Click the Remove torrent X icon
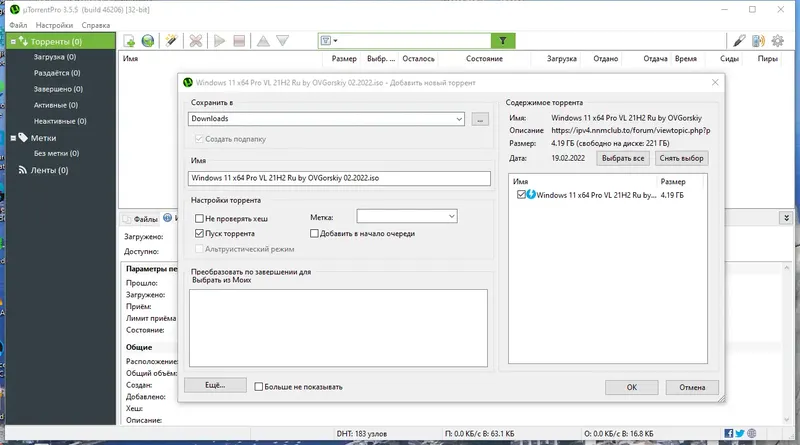The height and width of the screenshot is (445, 800). [x=195, y=41]
